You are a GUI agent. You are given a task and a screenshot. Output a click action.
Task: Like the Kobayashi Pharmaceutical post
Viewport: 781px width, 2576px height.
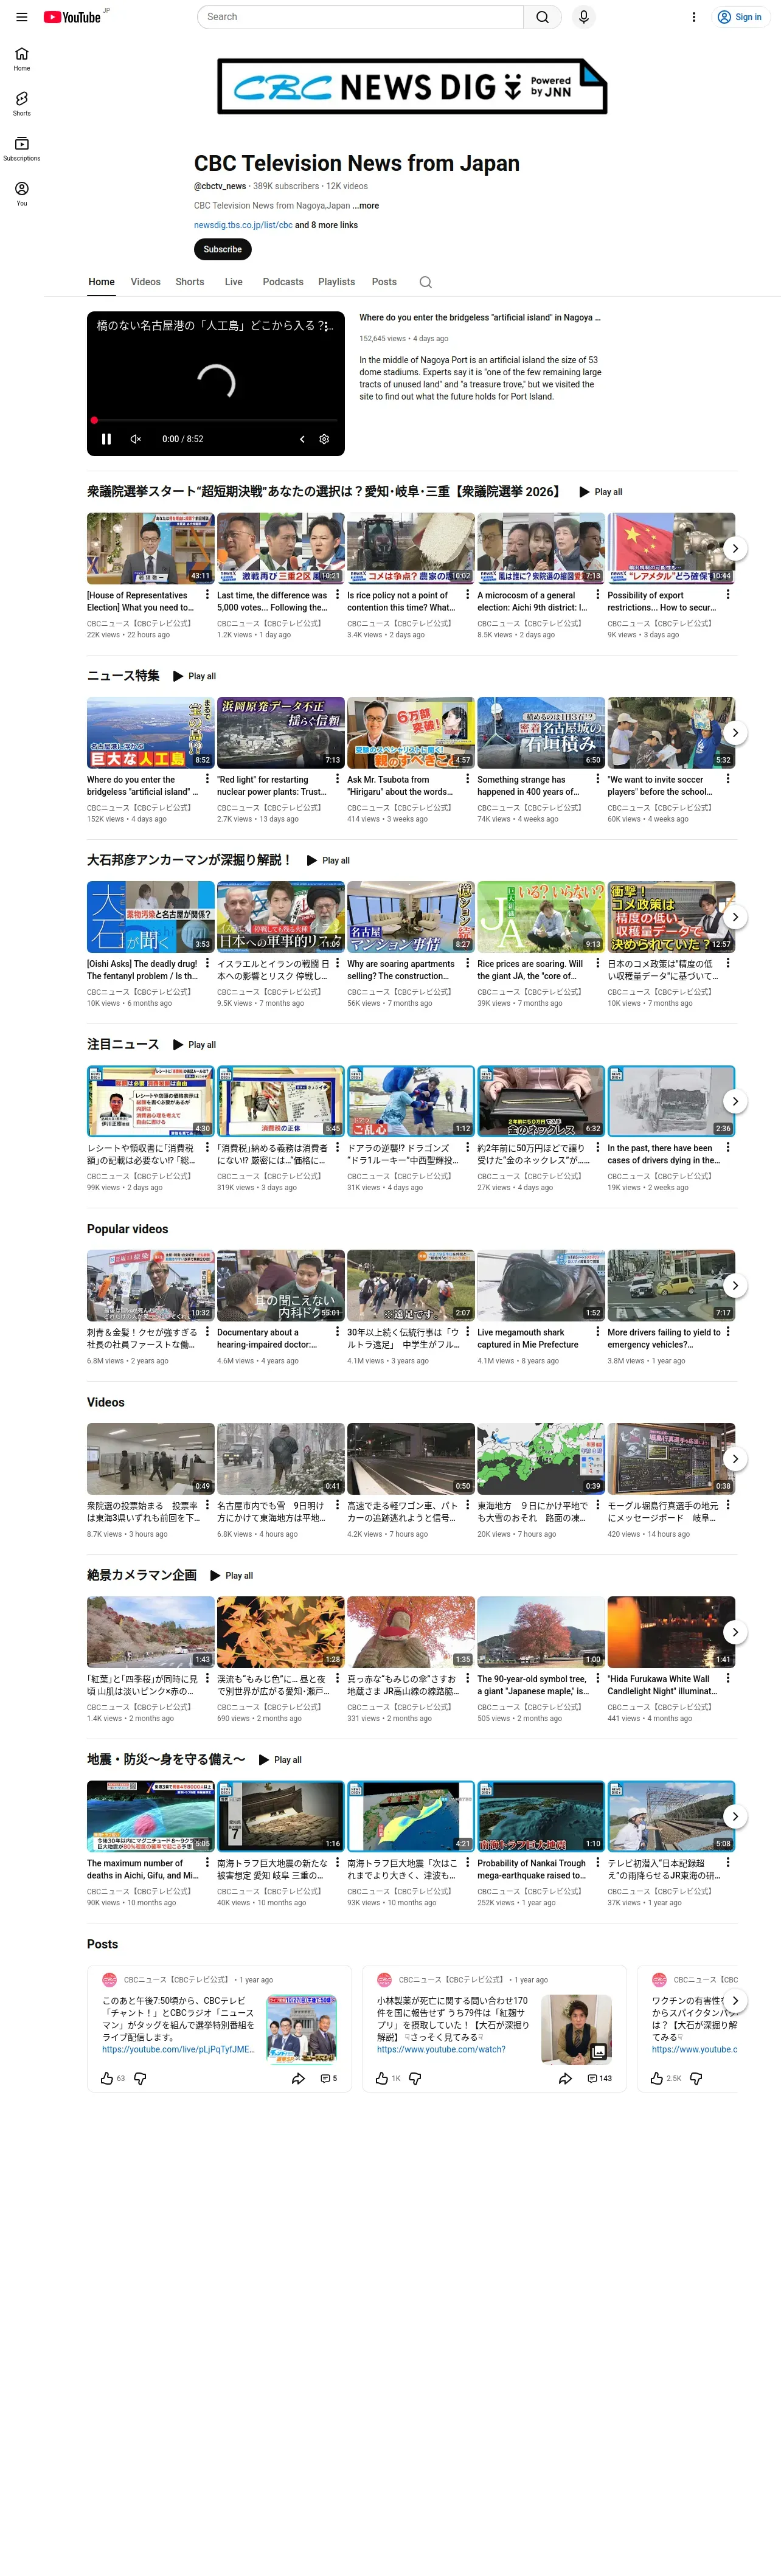click(x=382, y=2077)
